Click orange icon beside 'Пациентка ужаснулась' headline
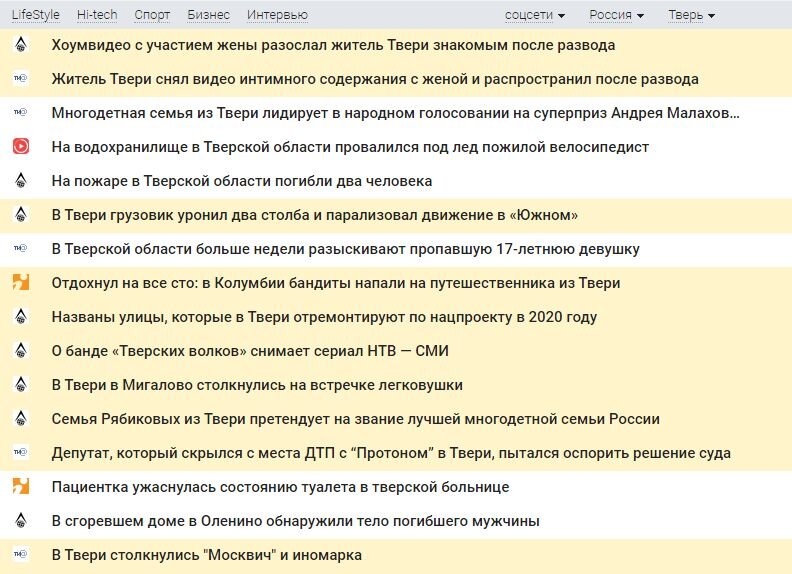Image resolution: width=792 pixels, height=574 pixels. 21,486
